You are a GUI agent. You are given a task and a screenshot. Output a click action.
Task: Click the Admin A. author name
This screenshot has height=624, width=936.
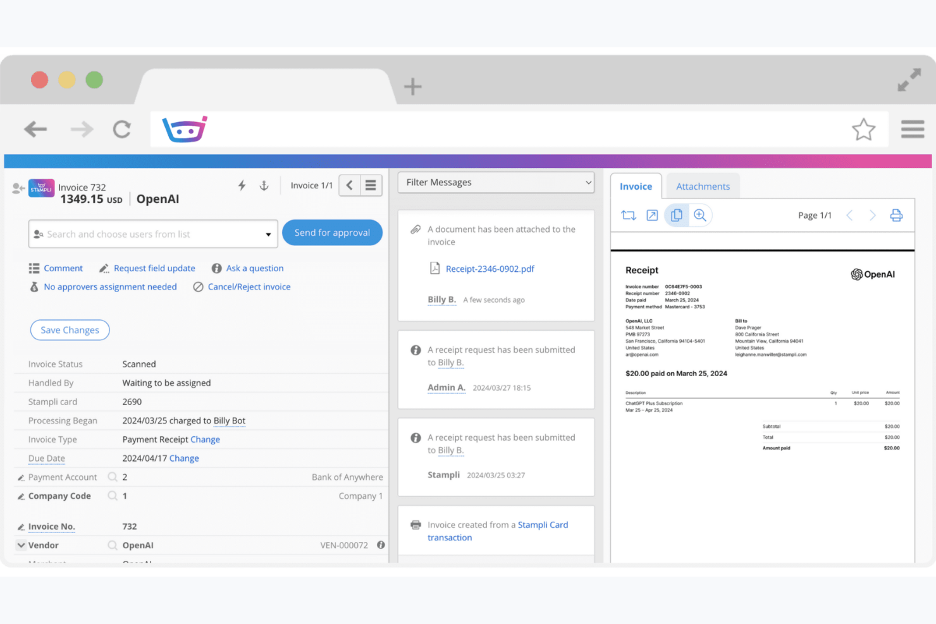coord(446,387)
